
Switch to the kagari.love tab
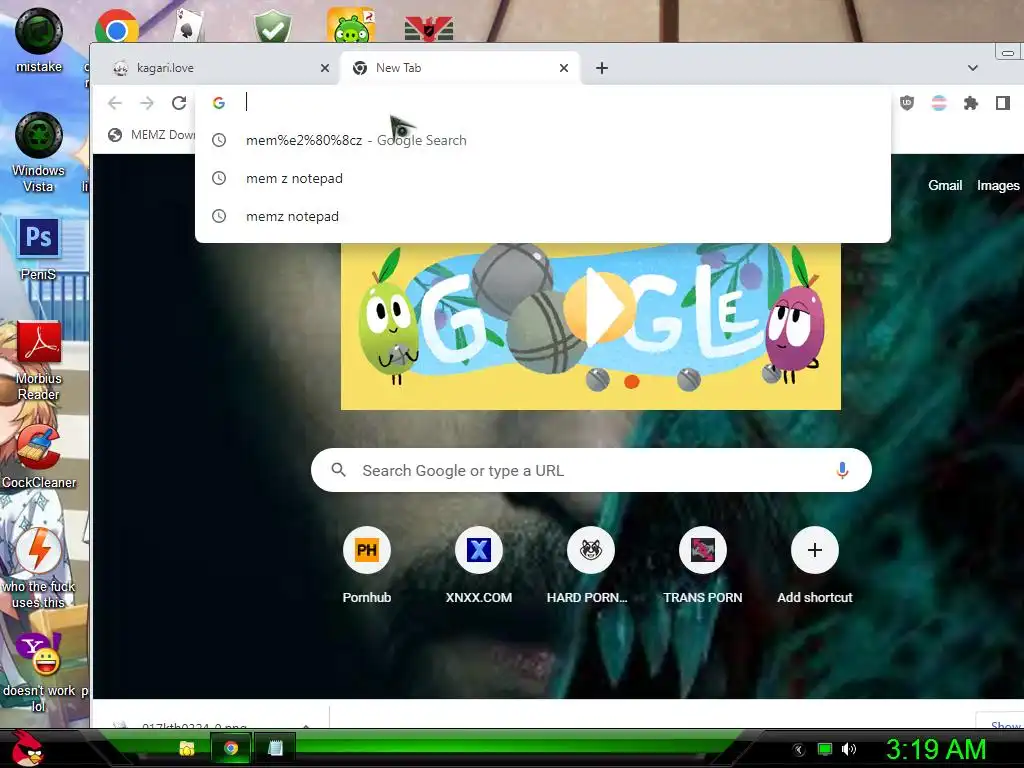216,68
